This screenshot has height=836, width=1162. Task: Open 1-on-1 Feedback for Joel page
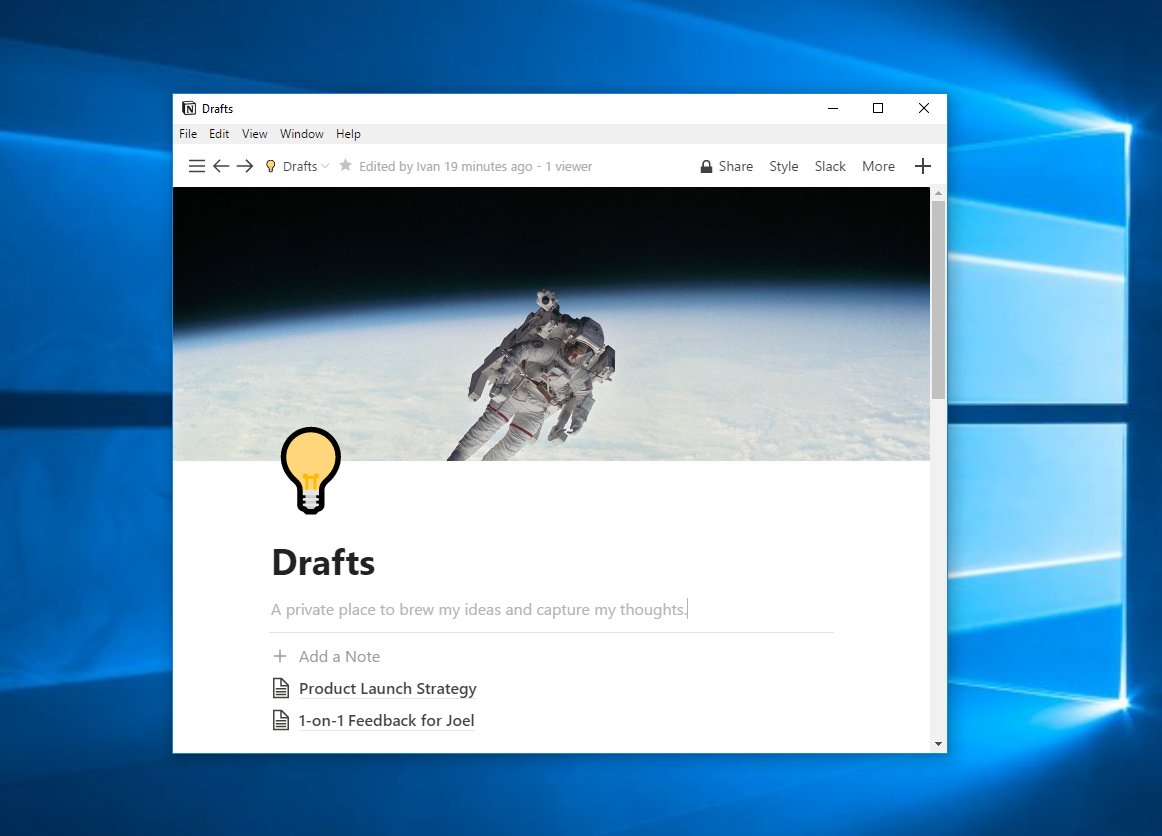[386, 720]
